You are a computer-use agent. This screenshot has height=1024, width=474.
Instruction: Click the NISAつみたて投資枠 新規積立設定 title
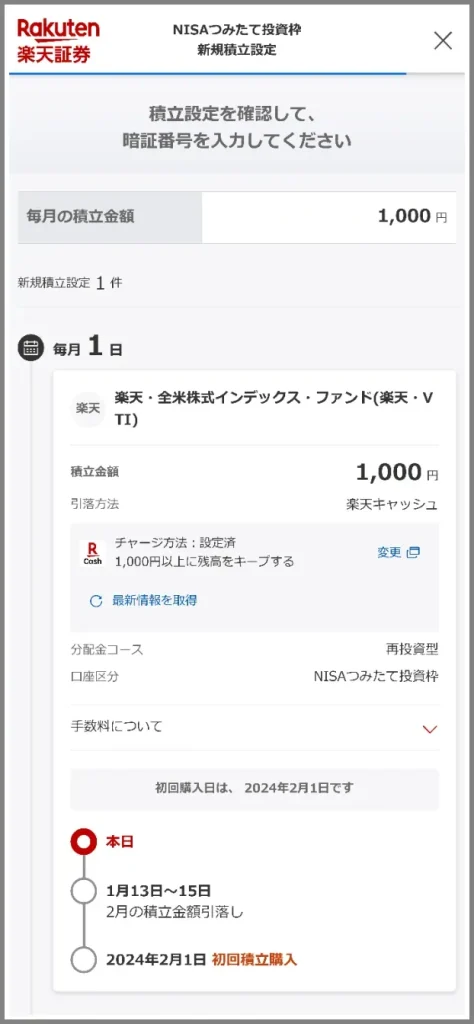[x=237, y=40]
